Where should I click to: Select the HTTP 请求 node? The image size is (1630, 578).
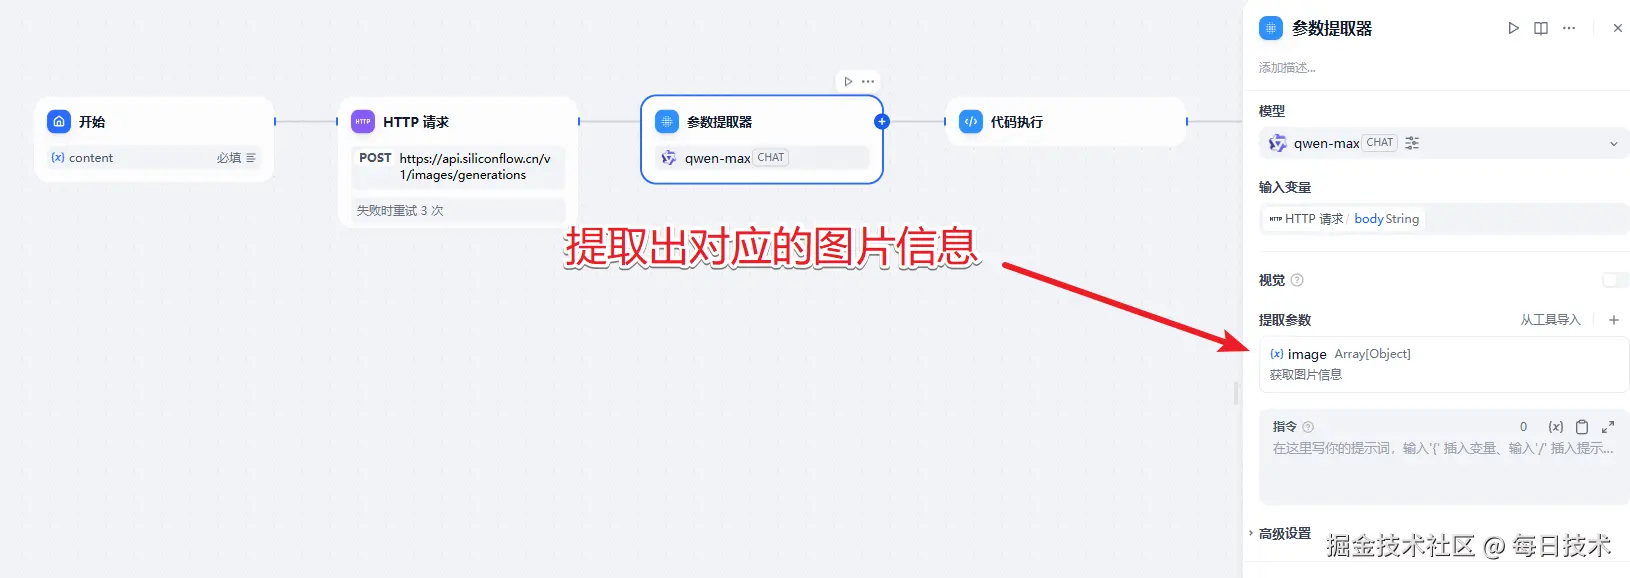coord(458,162)
